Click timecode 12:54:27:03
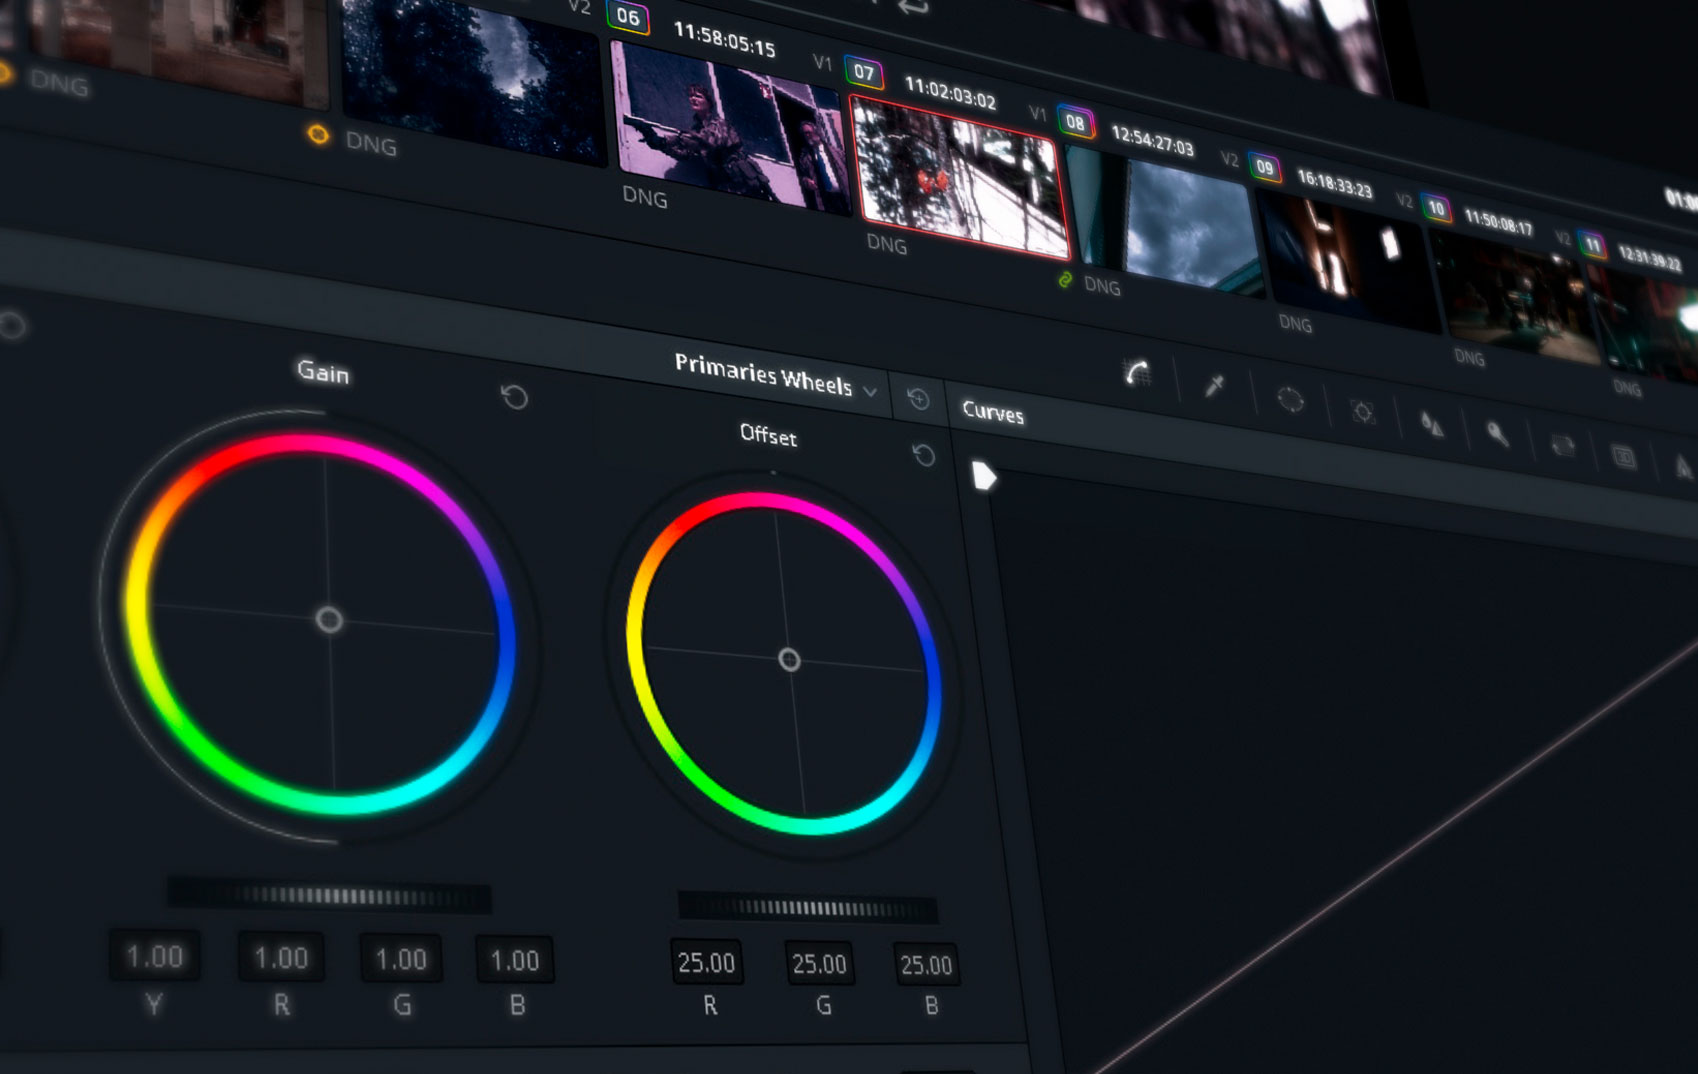1698x1074 pixels. 1152,141
